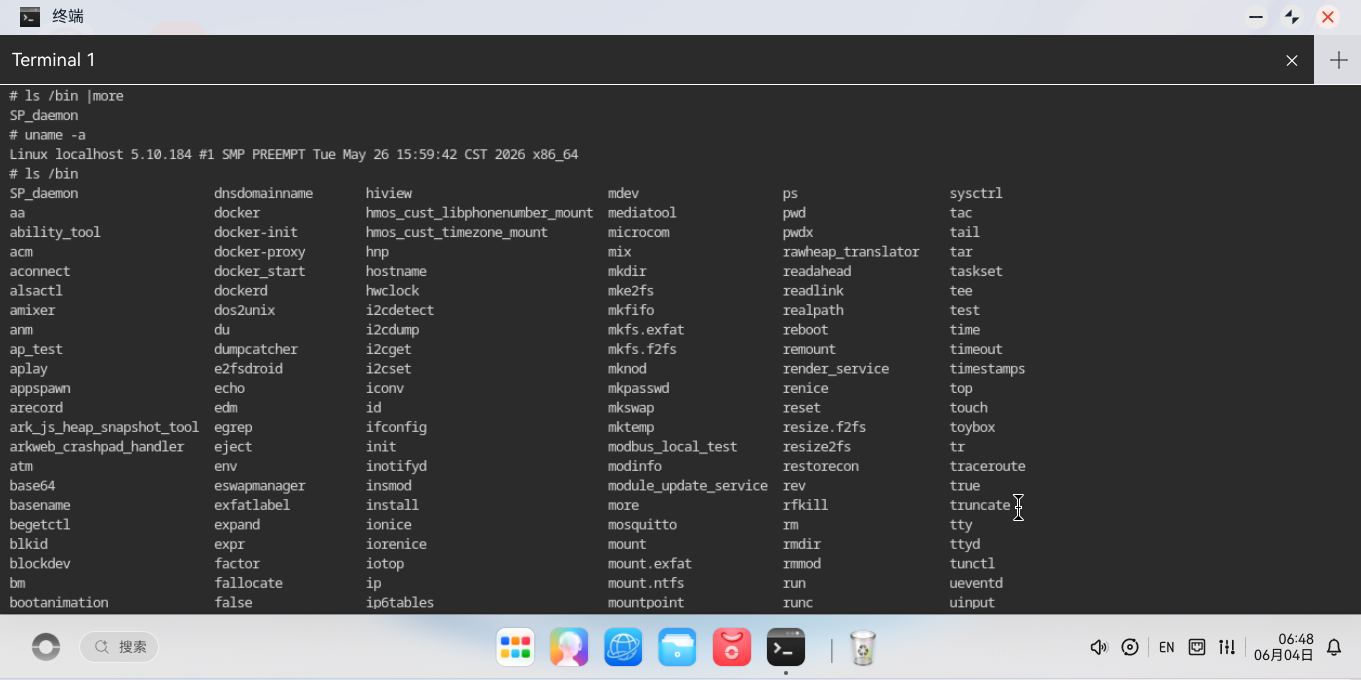Minimize the terminal window
Image resolution: width=1361 pixels, height=680 pixels.
pos(1256,17)
